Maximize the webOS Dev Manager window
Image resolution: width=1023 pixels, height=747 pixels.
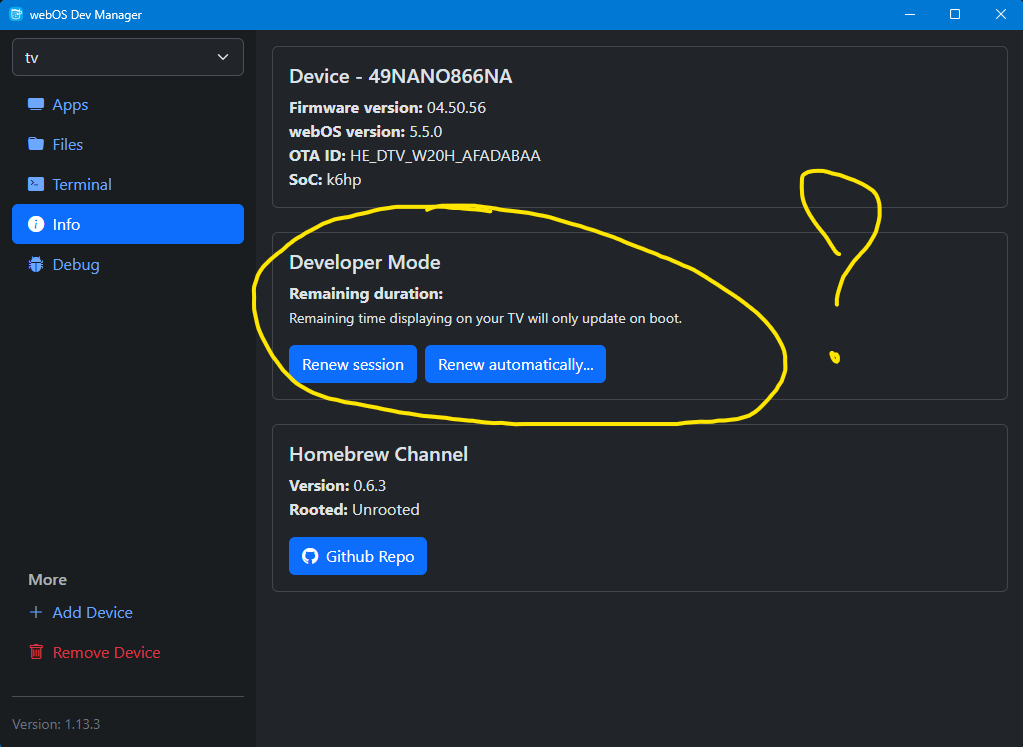[955, 14]
